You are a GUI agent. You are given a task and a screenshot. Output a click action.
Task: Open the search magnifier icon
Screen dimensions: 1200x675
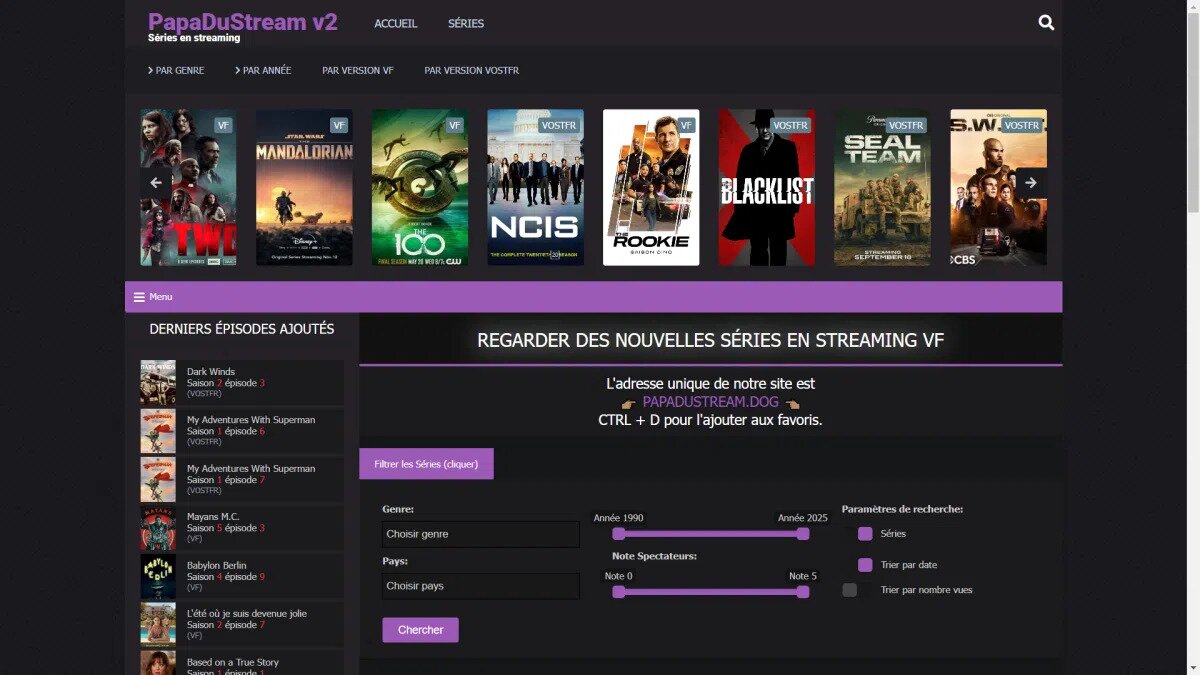coord(1046,23)
